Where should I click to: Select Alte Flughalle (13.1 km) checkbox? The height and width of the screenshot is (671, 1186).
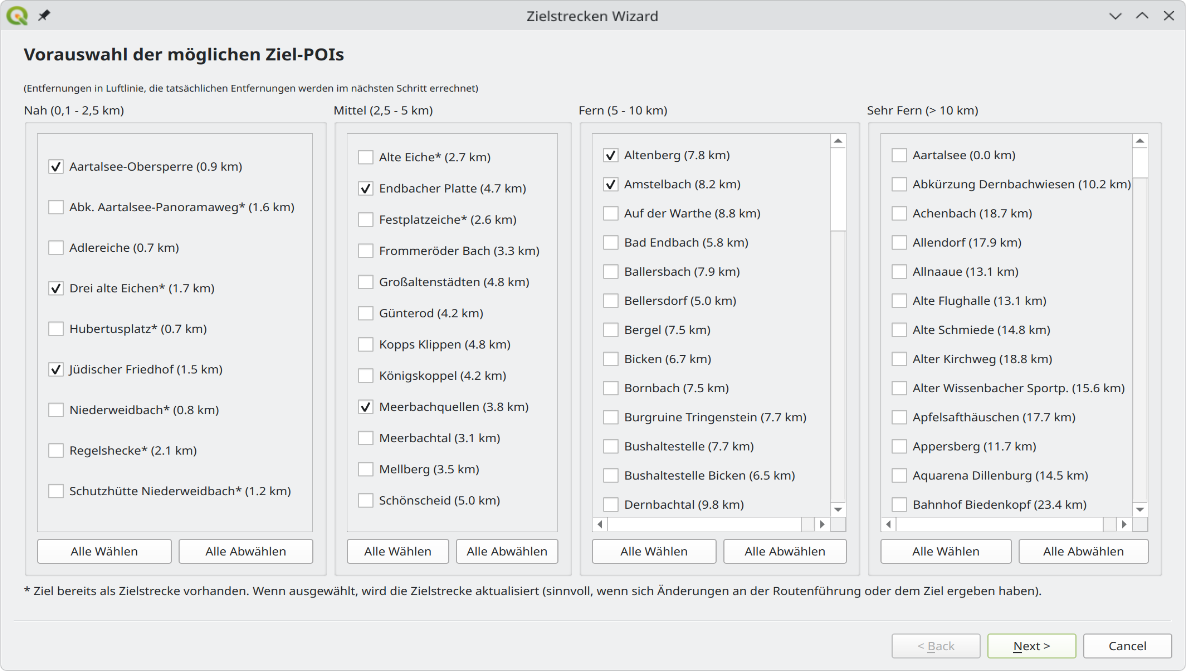(x=899, y=300)
